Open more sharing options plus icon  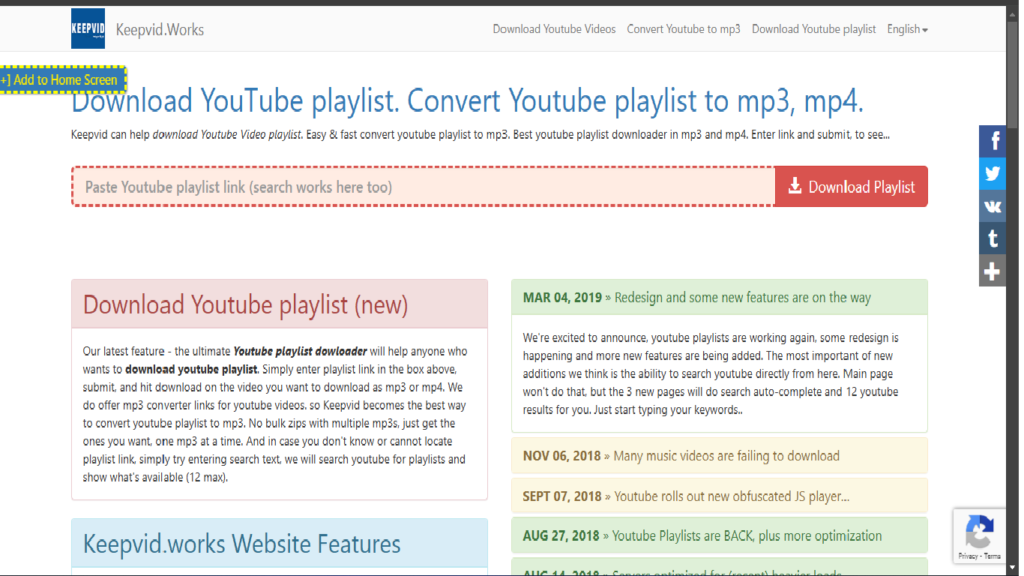(992, 271)
